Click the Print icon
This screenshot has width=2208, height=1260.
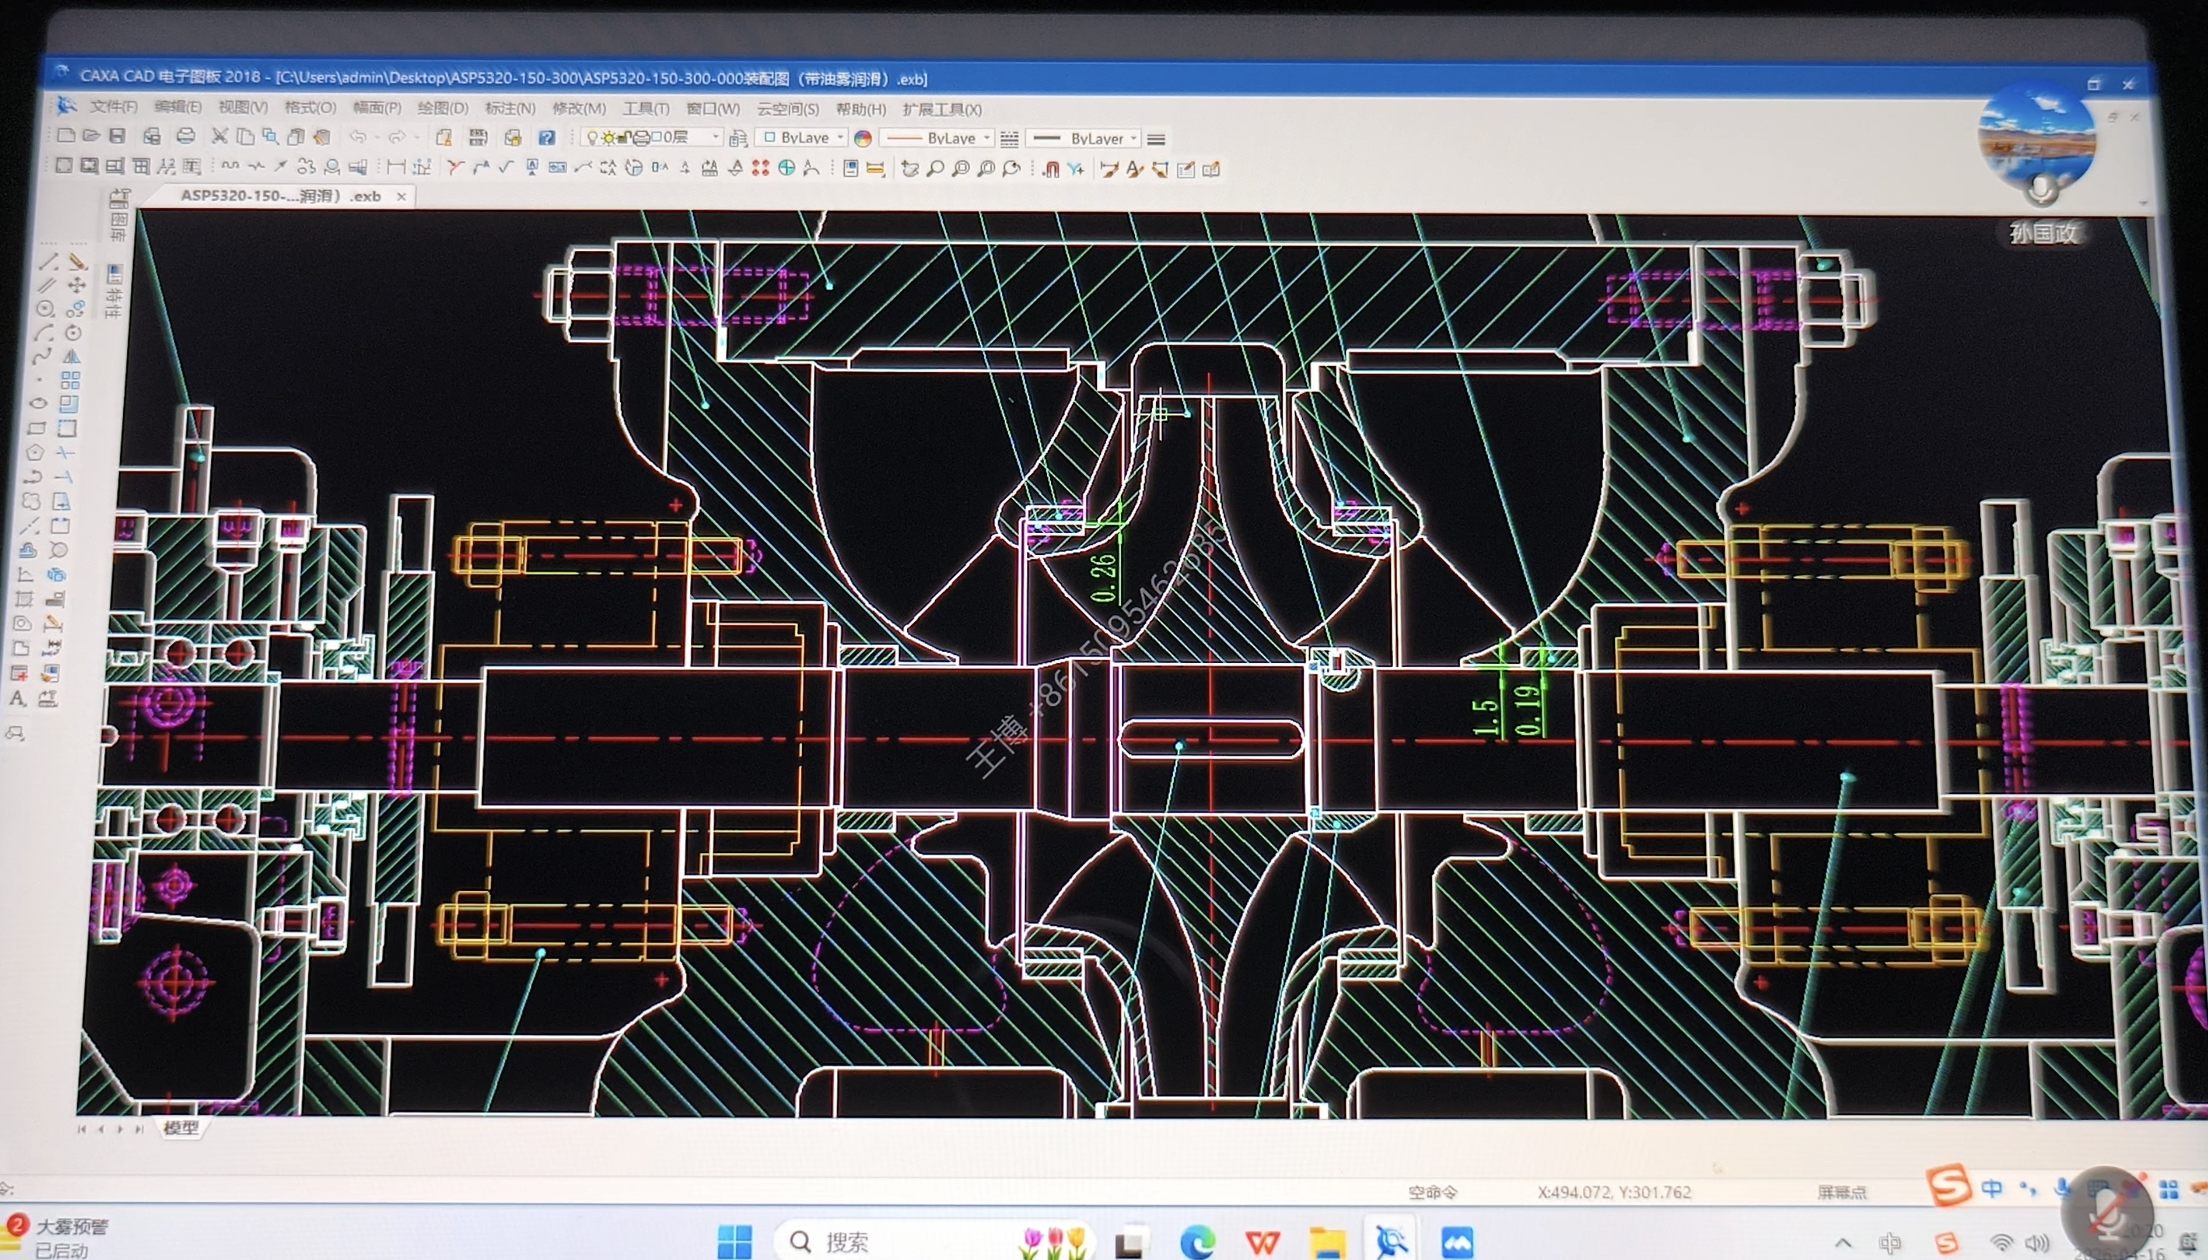[x=185, y=136]
